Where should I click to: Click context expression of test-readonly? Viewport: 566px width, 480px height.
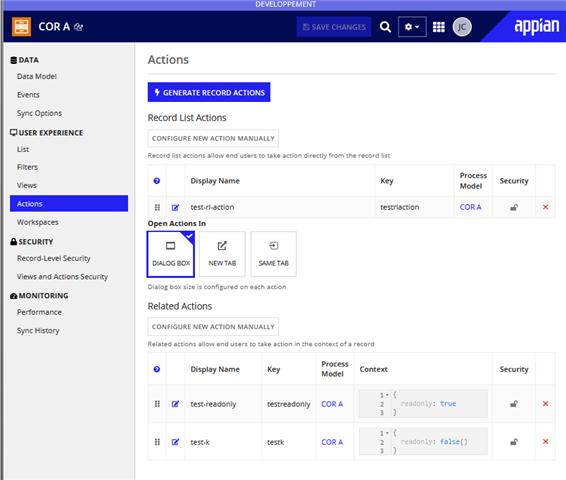point(423,403)
